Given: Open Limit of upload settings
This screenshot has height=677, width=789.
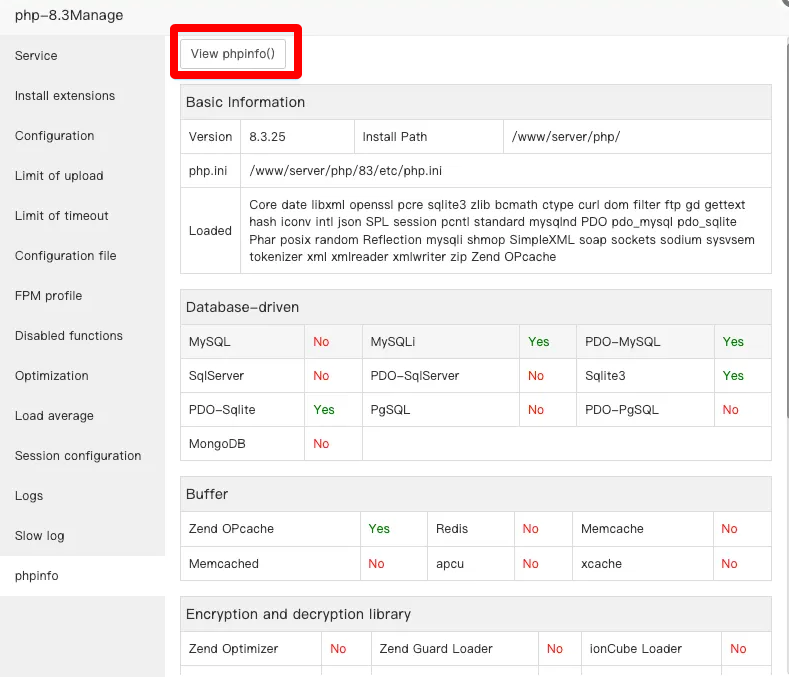Looking at the screenshot, I should pyautogui.click(x=83, y=176).
